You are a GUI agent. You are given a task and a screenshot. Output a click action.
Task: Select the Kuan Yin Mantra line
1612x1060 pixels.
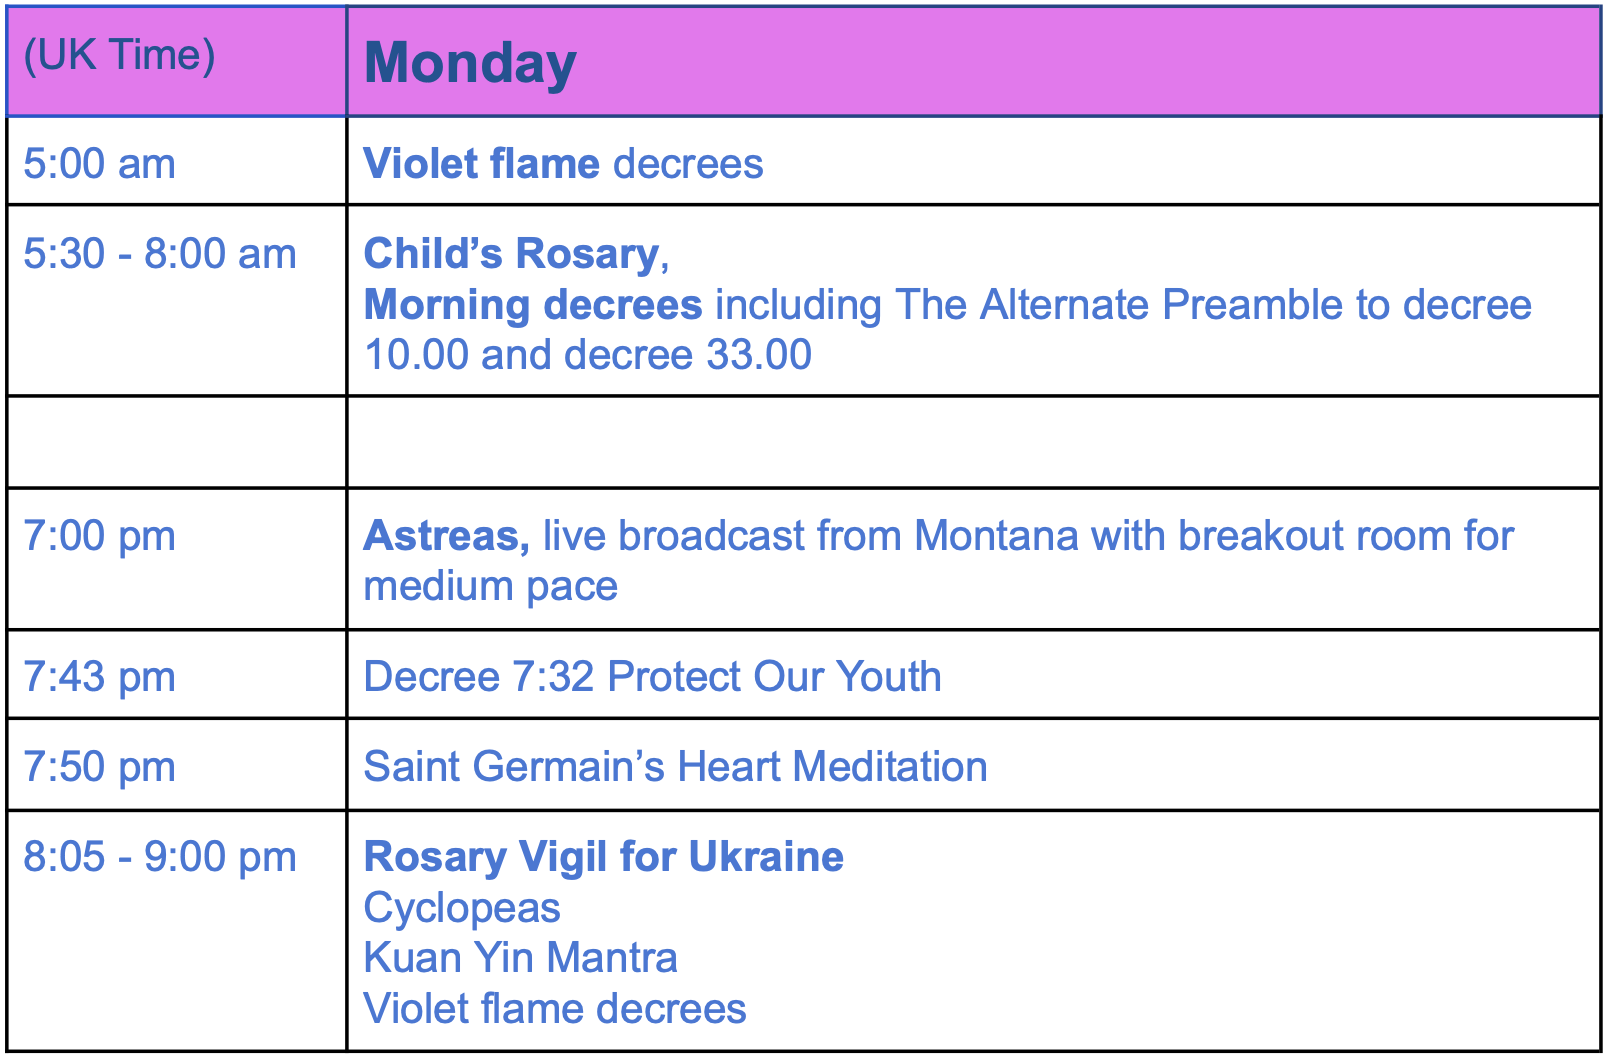pos(521,957)
